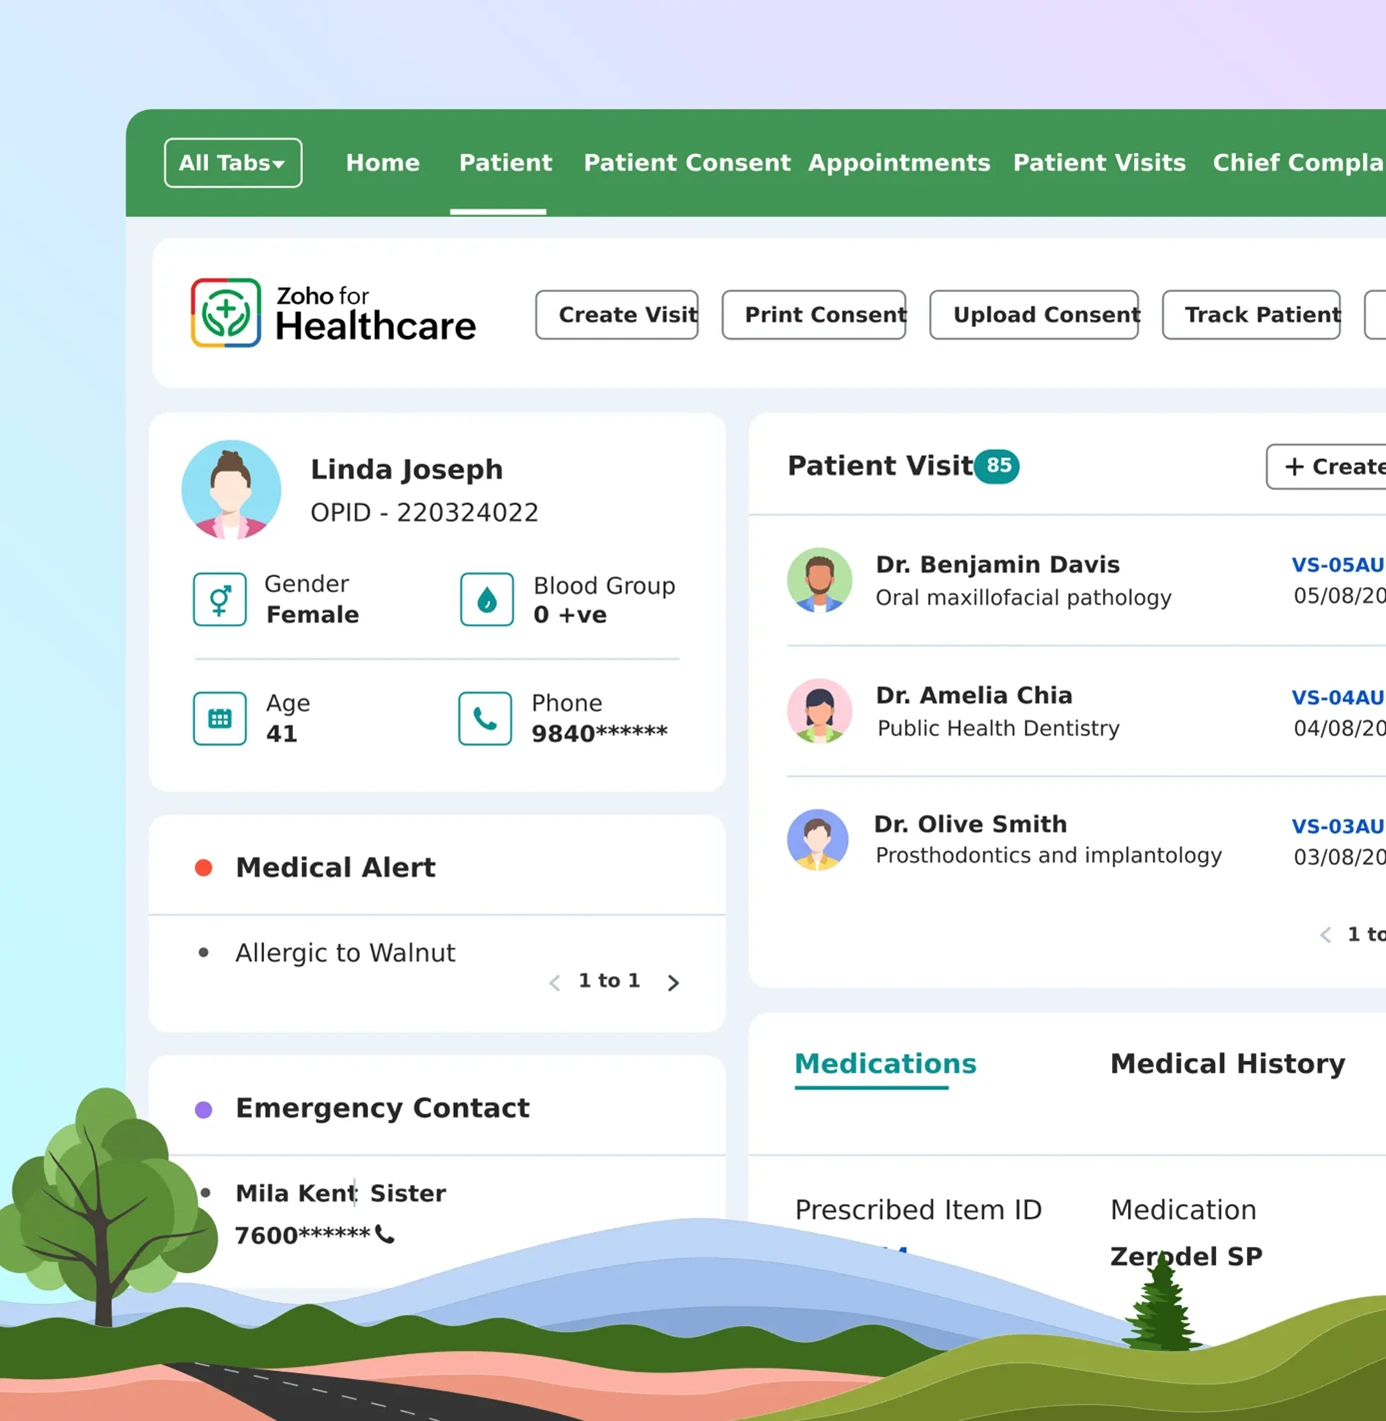Image resolution: width=1386 pixels, height=1421 pixels.
Task: Open visit record VS-05AU for Dr. Benjamin Davis
Action: (x=1338, y=564)
